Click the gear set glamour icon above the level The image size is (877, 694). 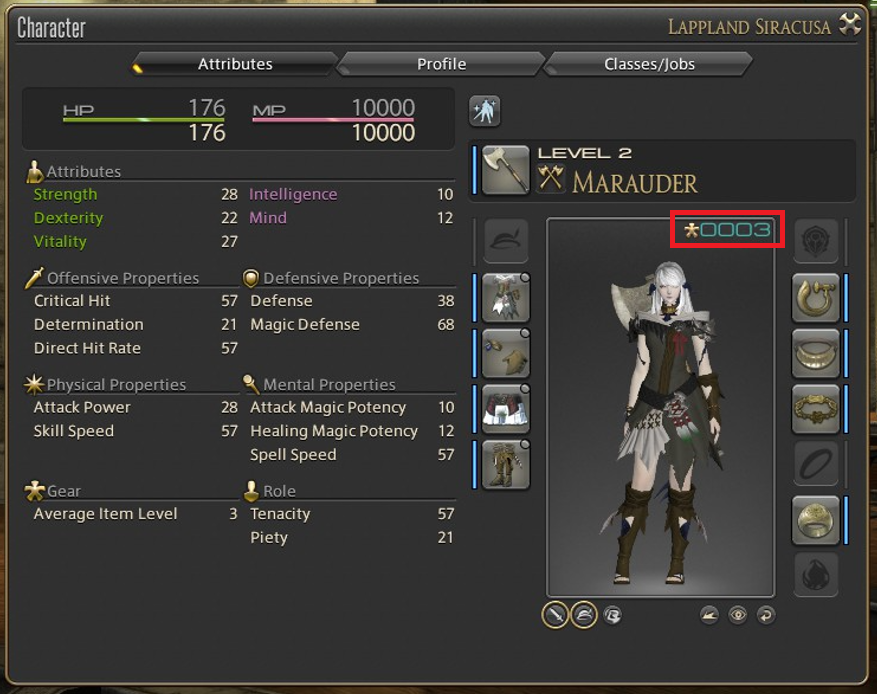(484, 111)
